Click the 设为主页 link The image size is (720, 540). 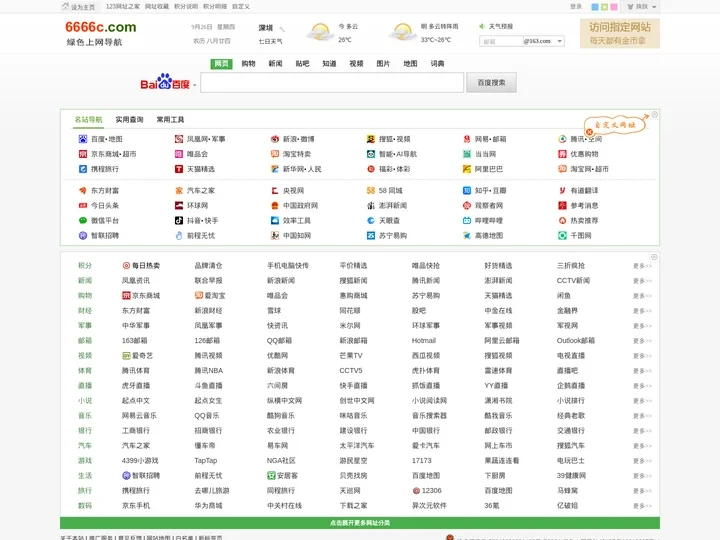pyautogui.click(x=79, y=6)
